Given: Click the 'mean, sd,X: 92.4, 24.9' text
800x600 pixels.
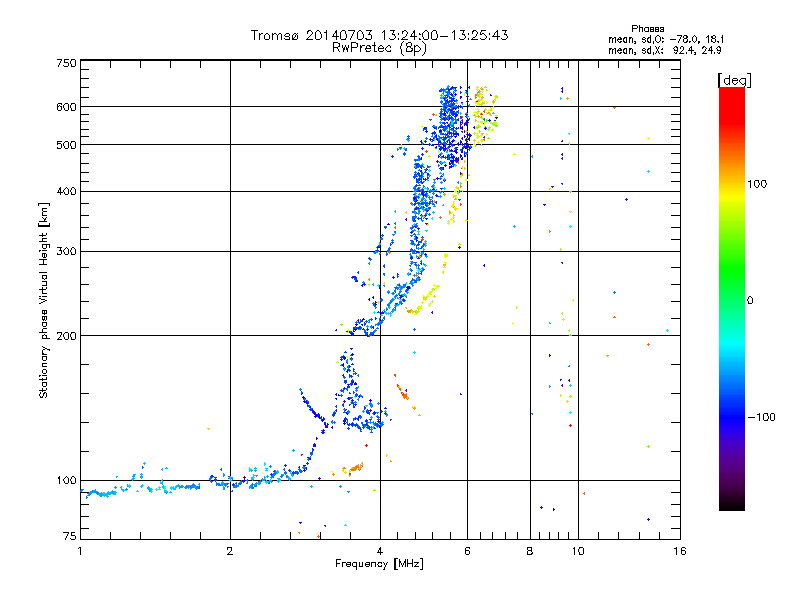Looking at the screenshot, I should 664,50.
